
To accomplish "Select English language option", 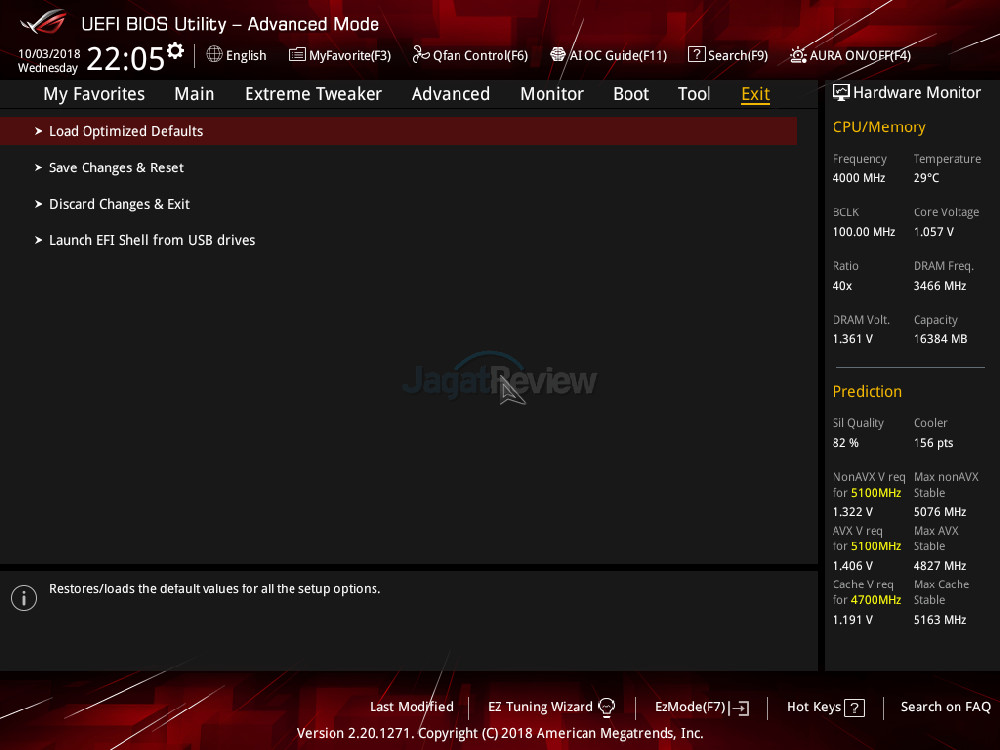I will coord(246,55).
